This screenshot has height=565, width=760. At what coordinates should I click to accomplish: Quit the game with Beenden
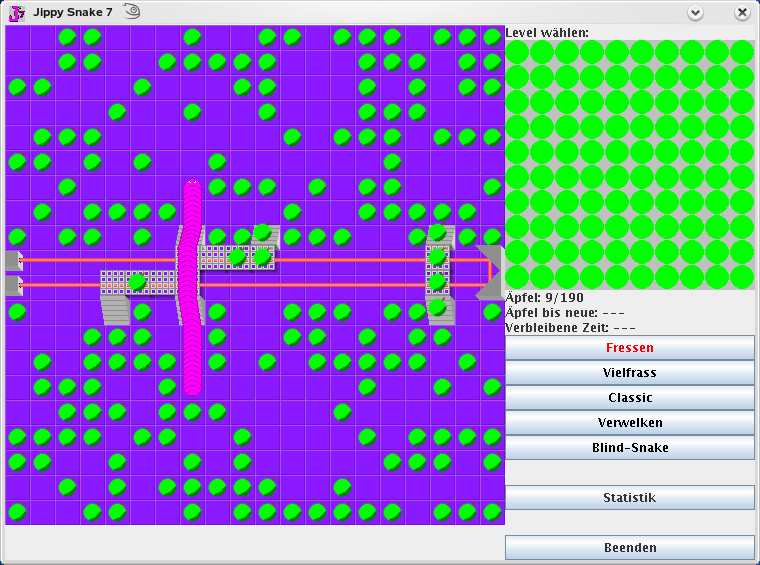tap(630, 548)
